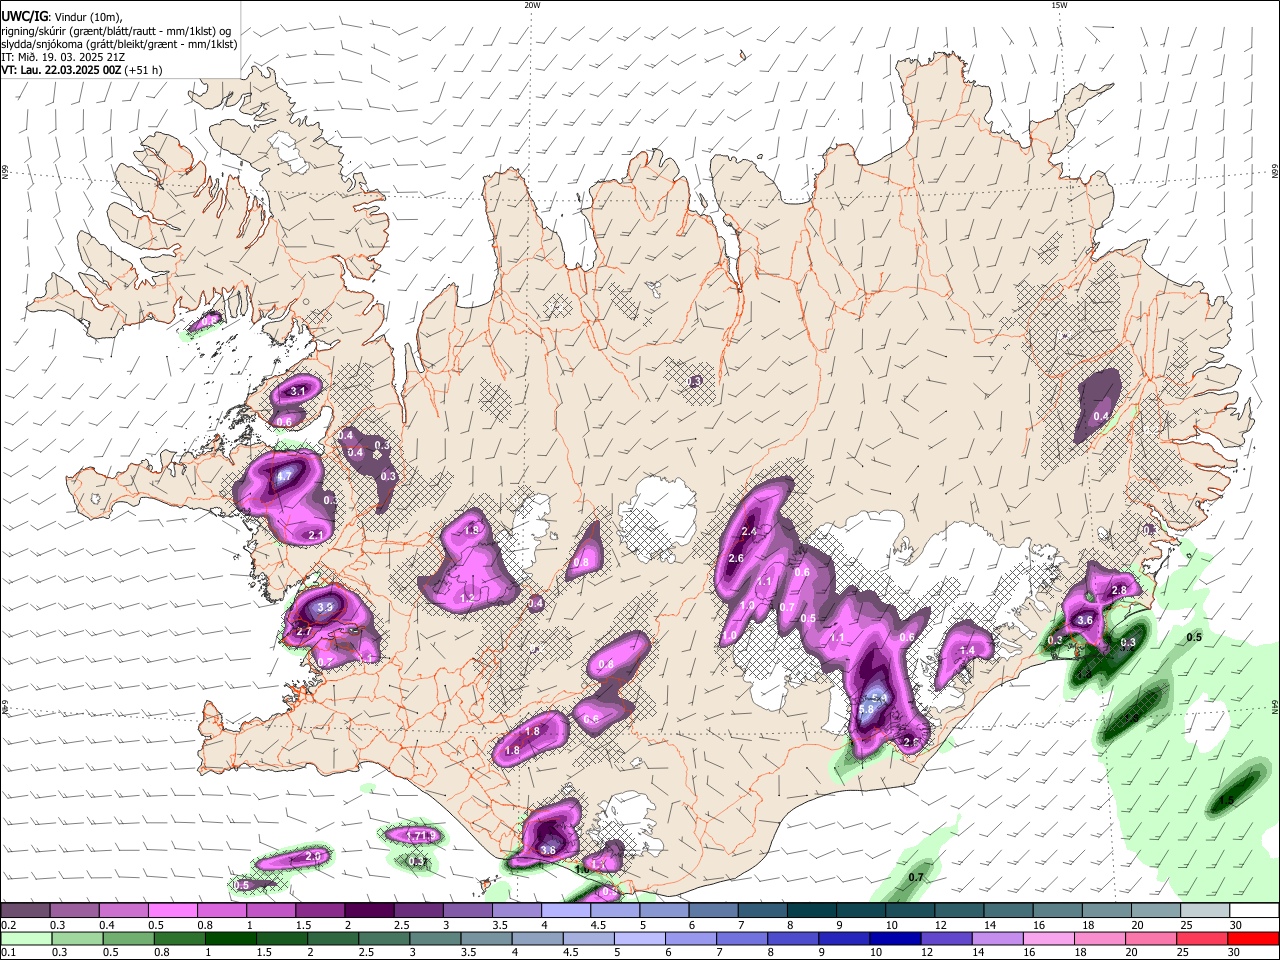1280x960 pixels.
Task: Pick the bright red 30 rain legend swatch
Action: tap(1253, 938)
